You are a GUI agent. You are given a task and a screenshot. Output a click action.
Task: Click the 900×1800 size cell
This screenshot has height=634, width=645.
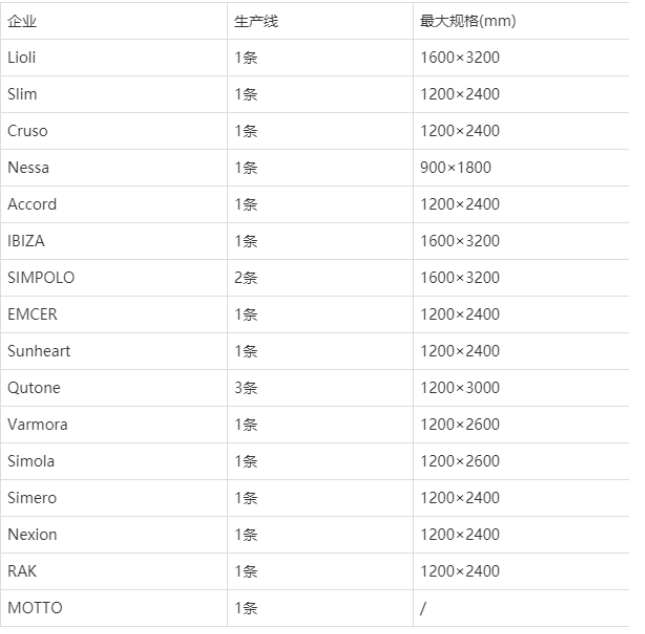click(455, 167)
